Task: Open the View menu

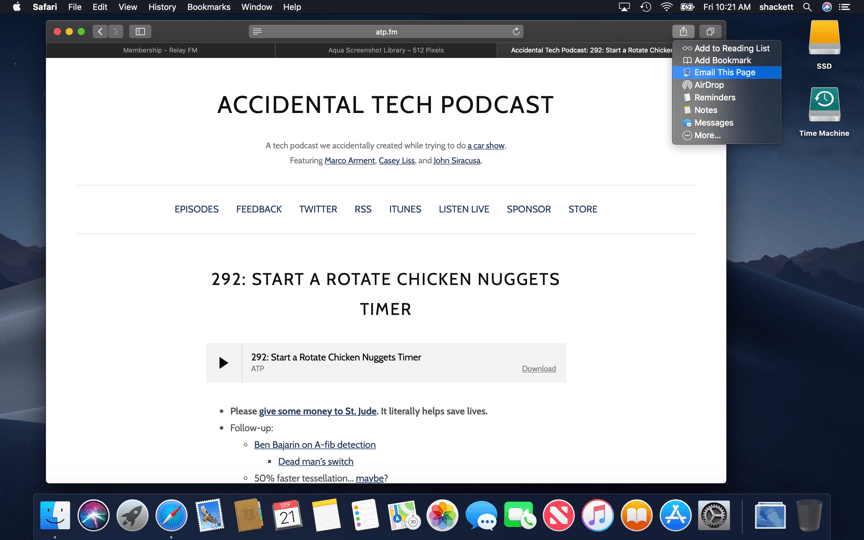Action: (128, 7)
